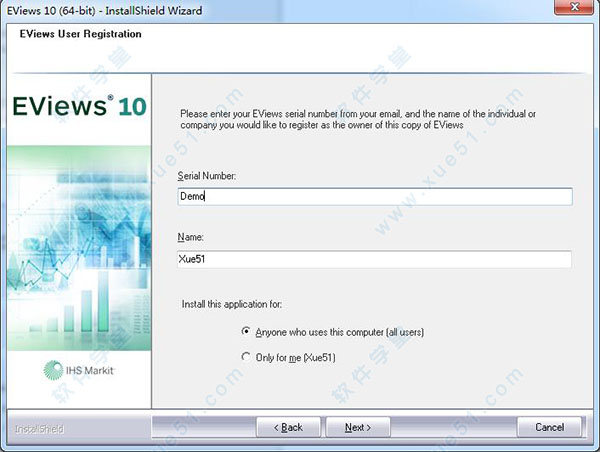Proceed by pressing the Next button
Image resolution: width=600 pixels, height=452 pixels.
tap(357, 427)
